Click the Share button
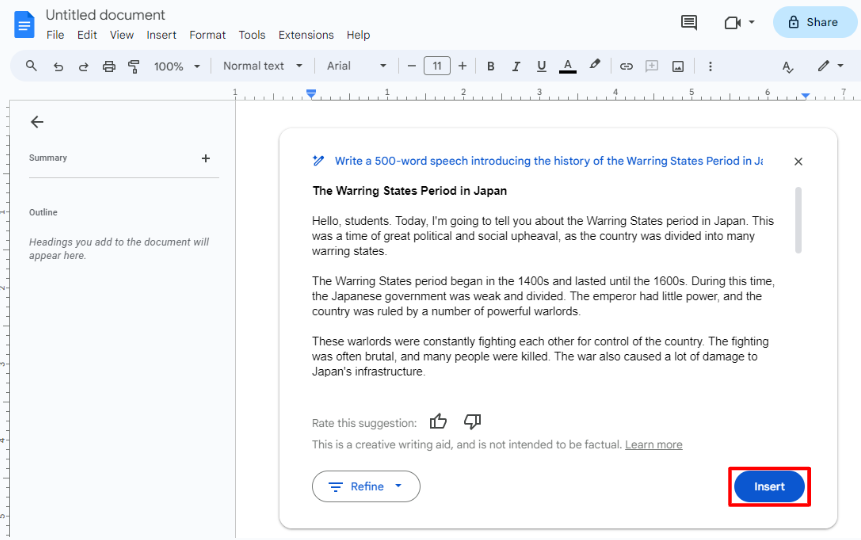The width and height of the screenshot is (861, 540). 814,23
